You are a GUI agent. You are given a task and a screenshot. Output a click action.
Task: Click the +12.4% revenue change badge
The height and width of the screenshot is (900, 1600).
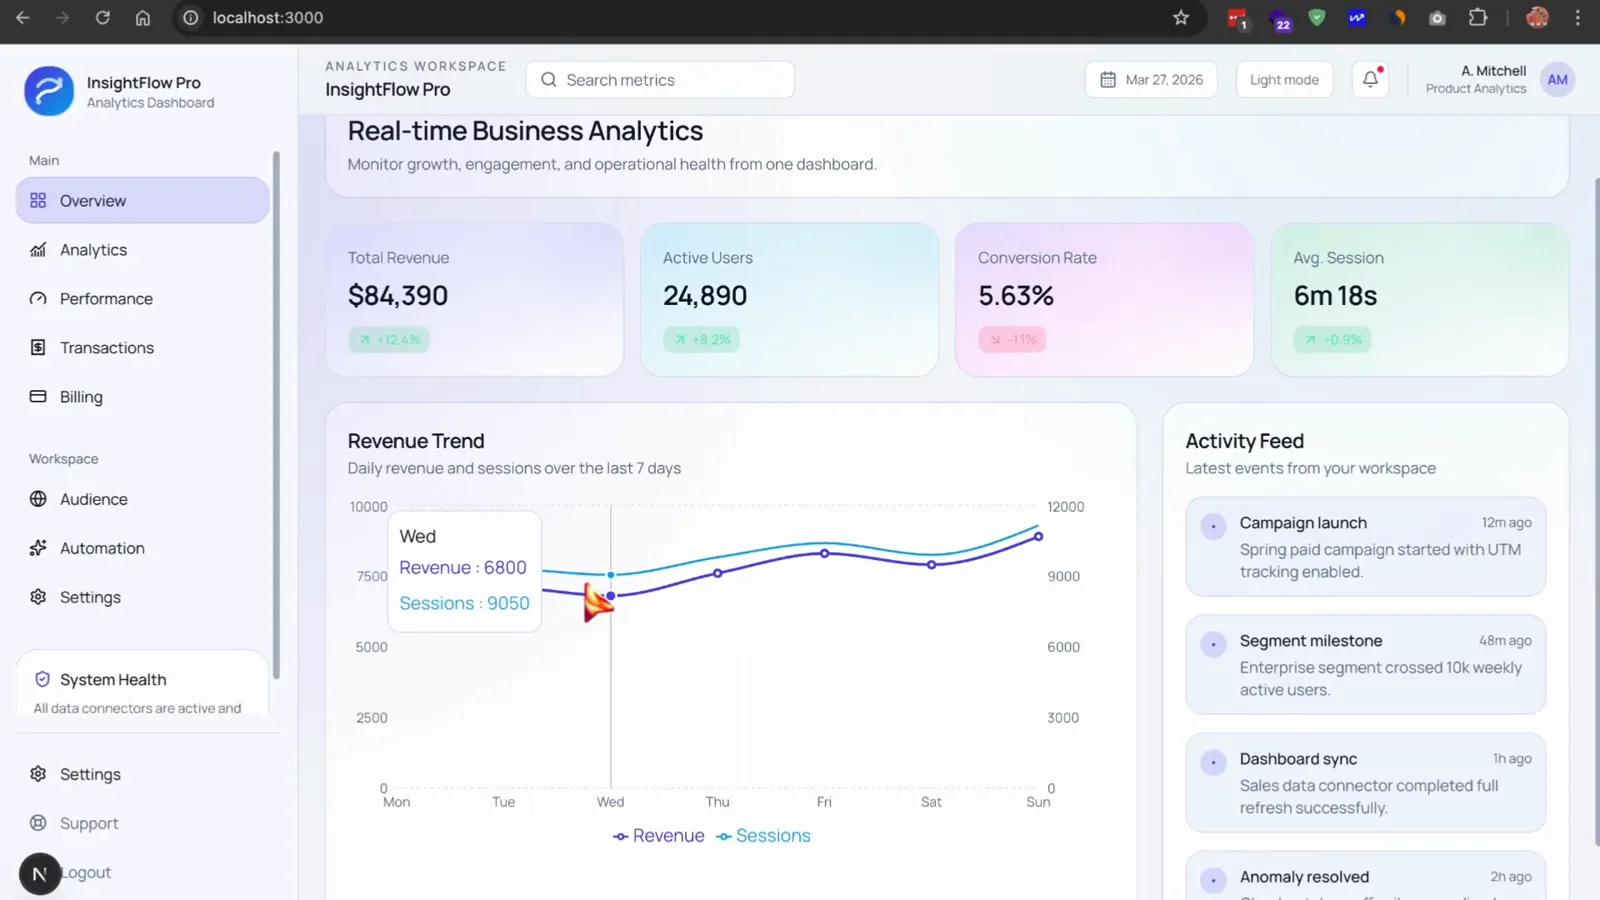(389, 340)
